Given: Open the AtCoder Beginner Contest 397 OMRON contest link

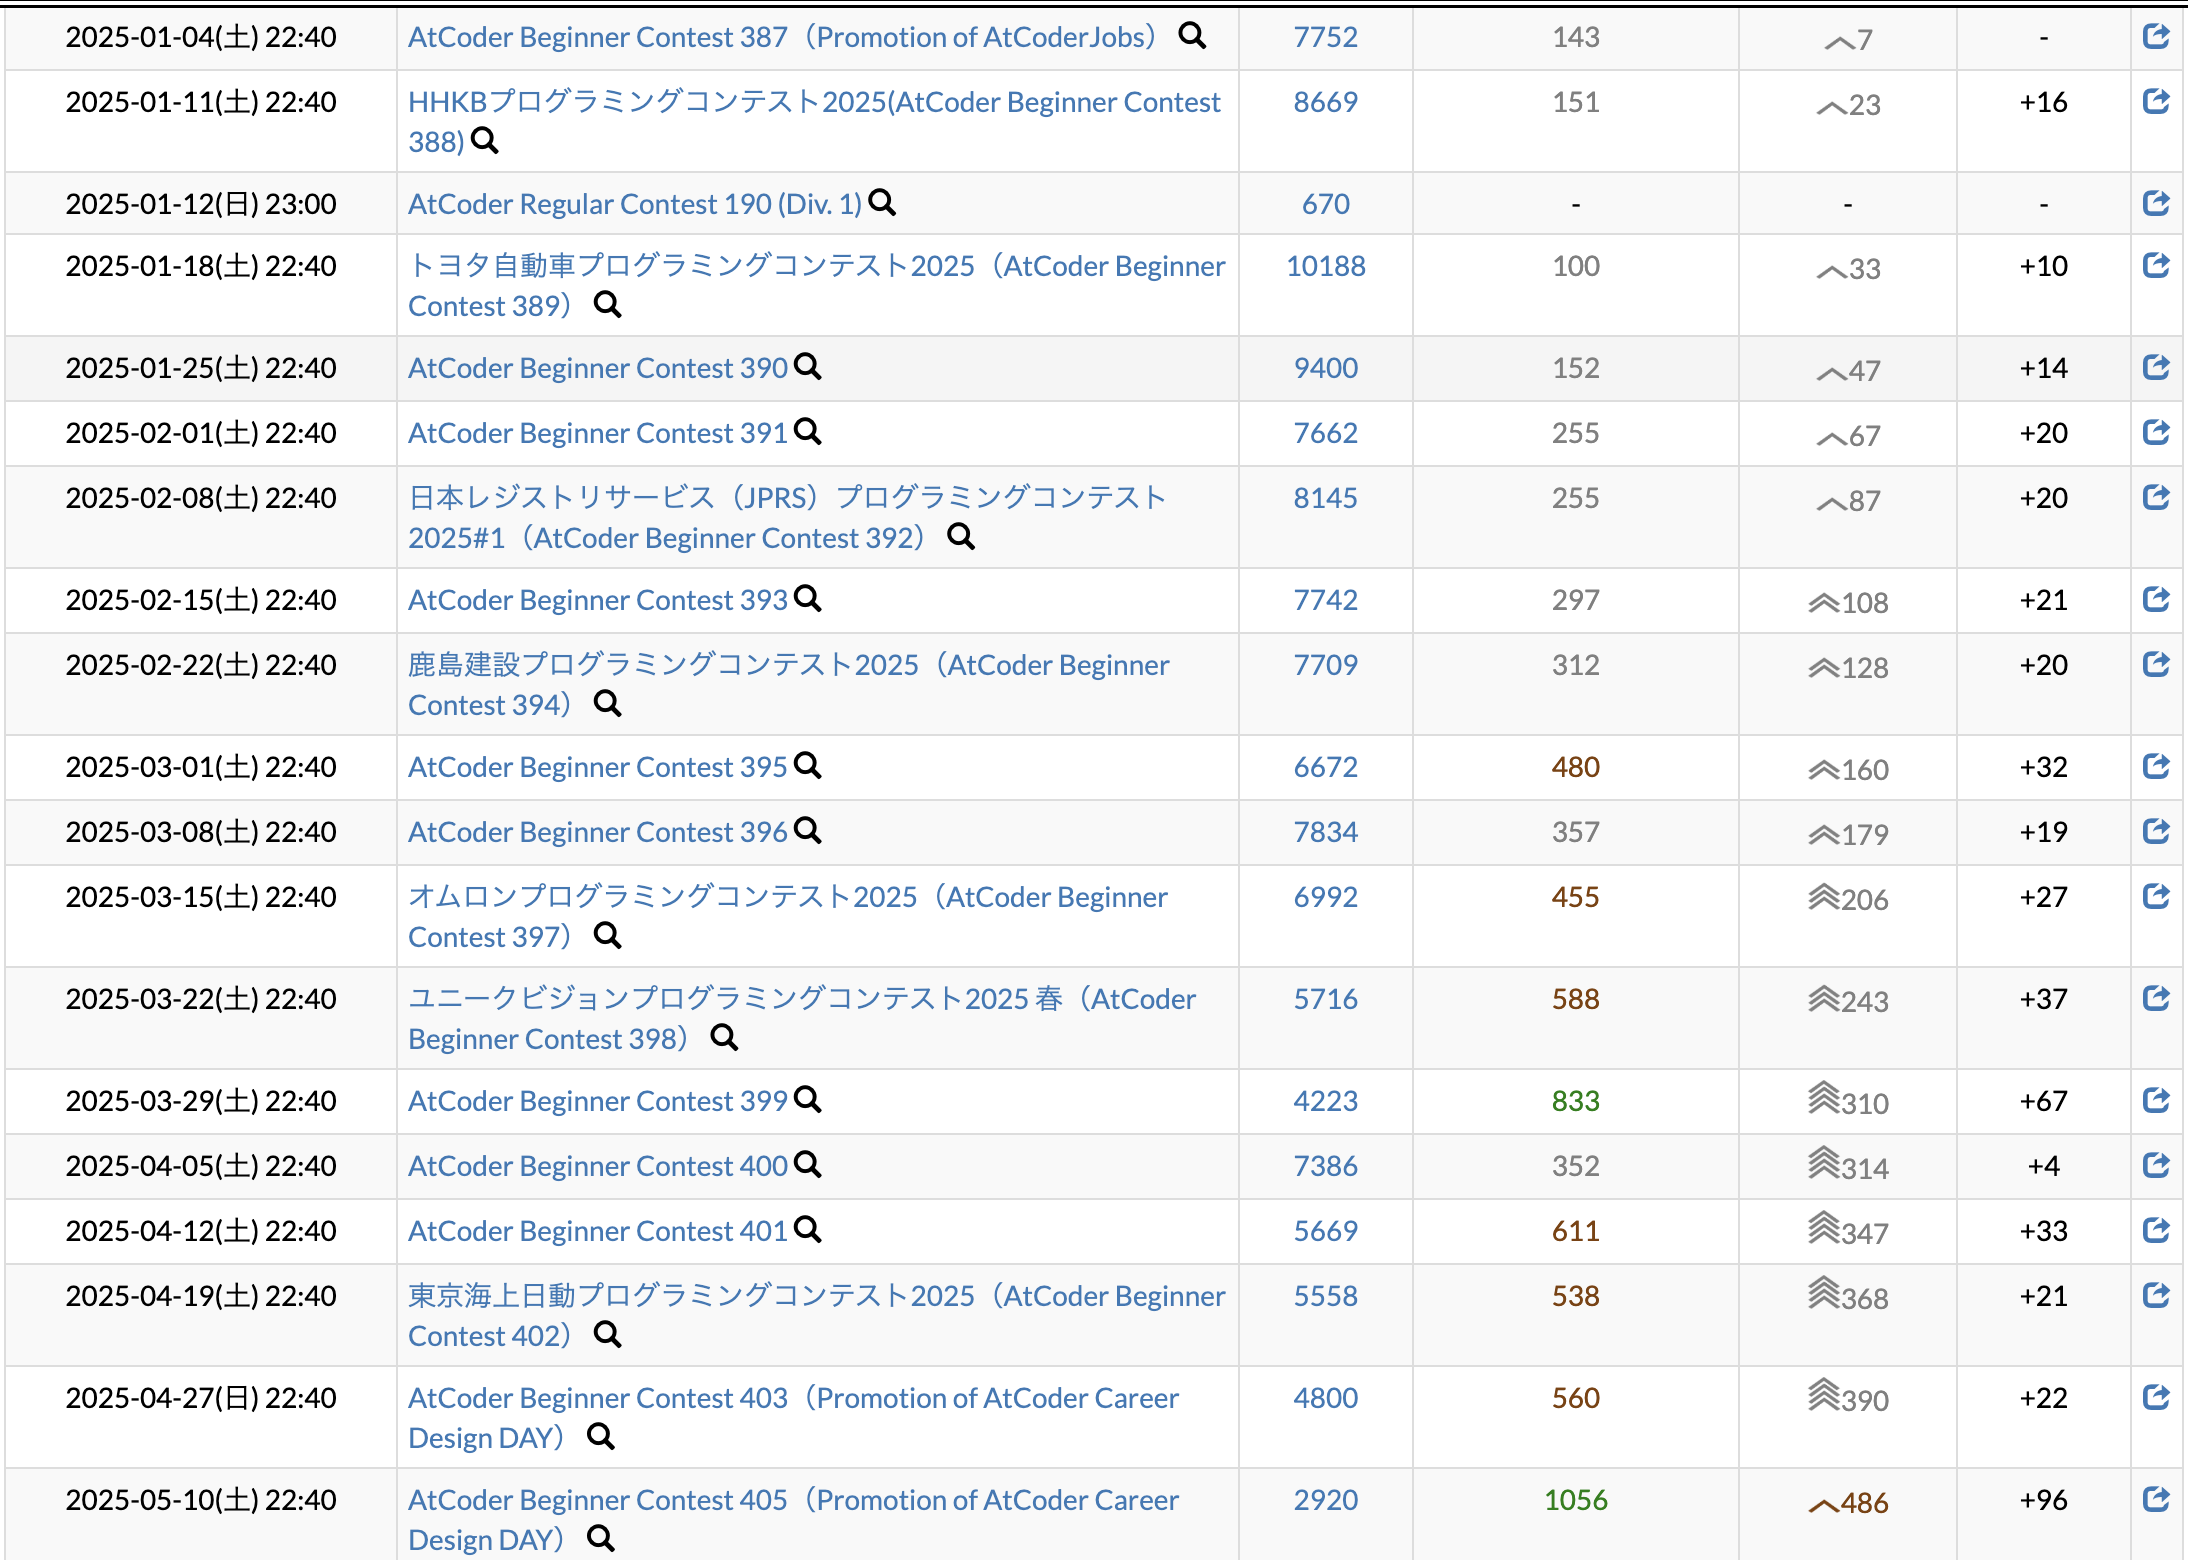Looking at the screenshot, I should click(788, 896).
